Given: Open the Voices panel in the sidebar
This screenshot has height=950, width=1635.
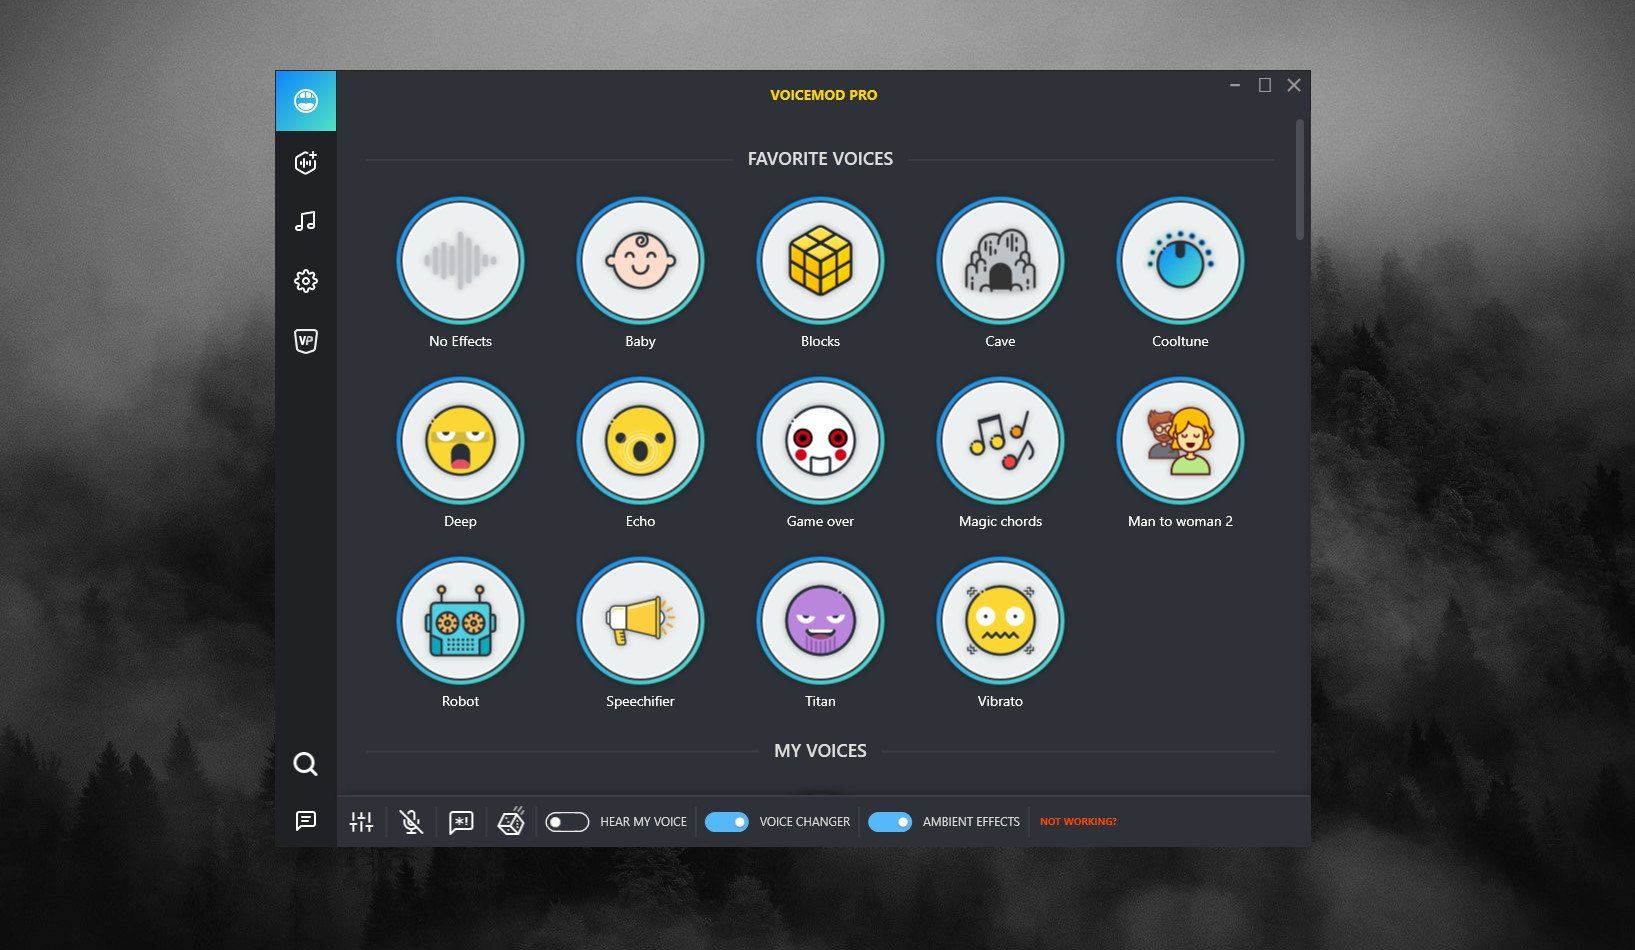Looking at the screenshot, I should (x=305, y=101).
